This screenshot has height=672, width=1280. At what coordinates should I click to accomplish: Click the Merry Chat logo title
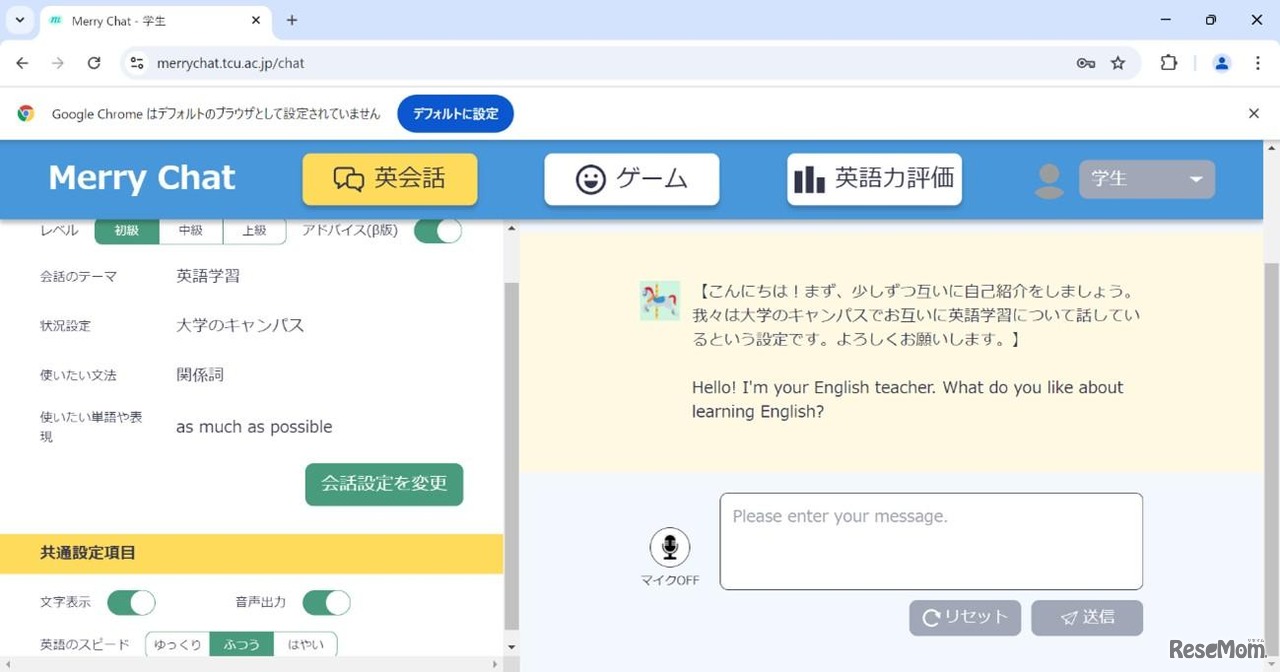(142, 178)
